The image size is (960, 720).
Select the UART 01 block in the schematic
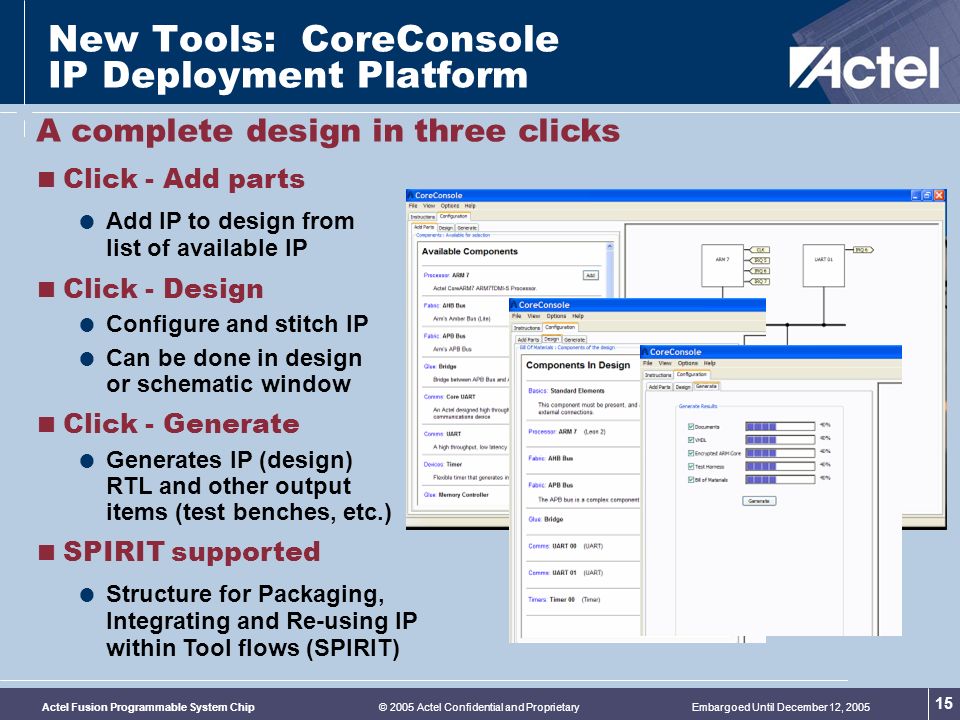[x=823, y=265]
